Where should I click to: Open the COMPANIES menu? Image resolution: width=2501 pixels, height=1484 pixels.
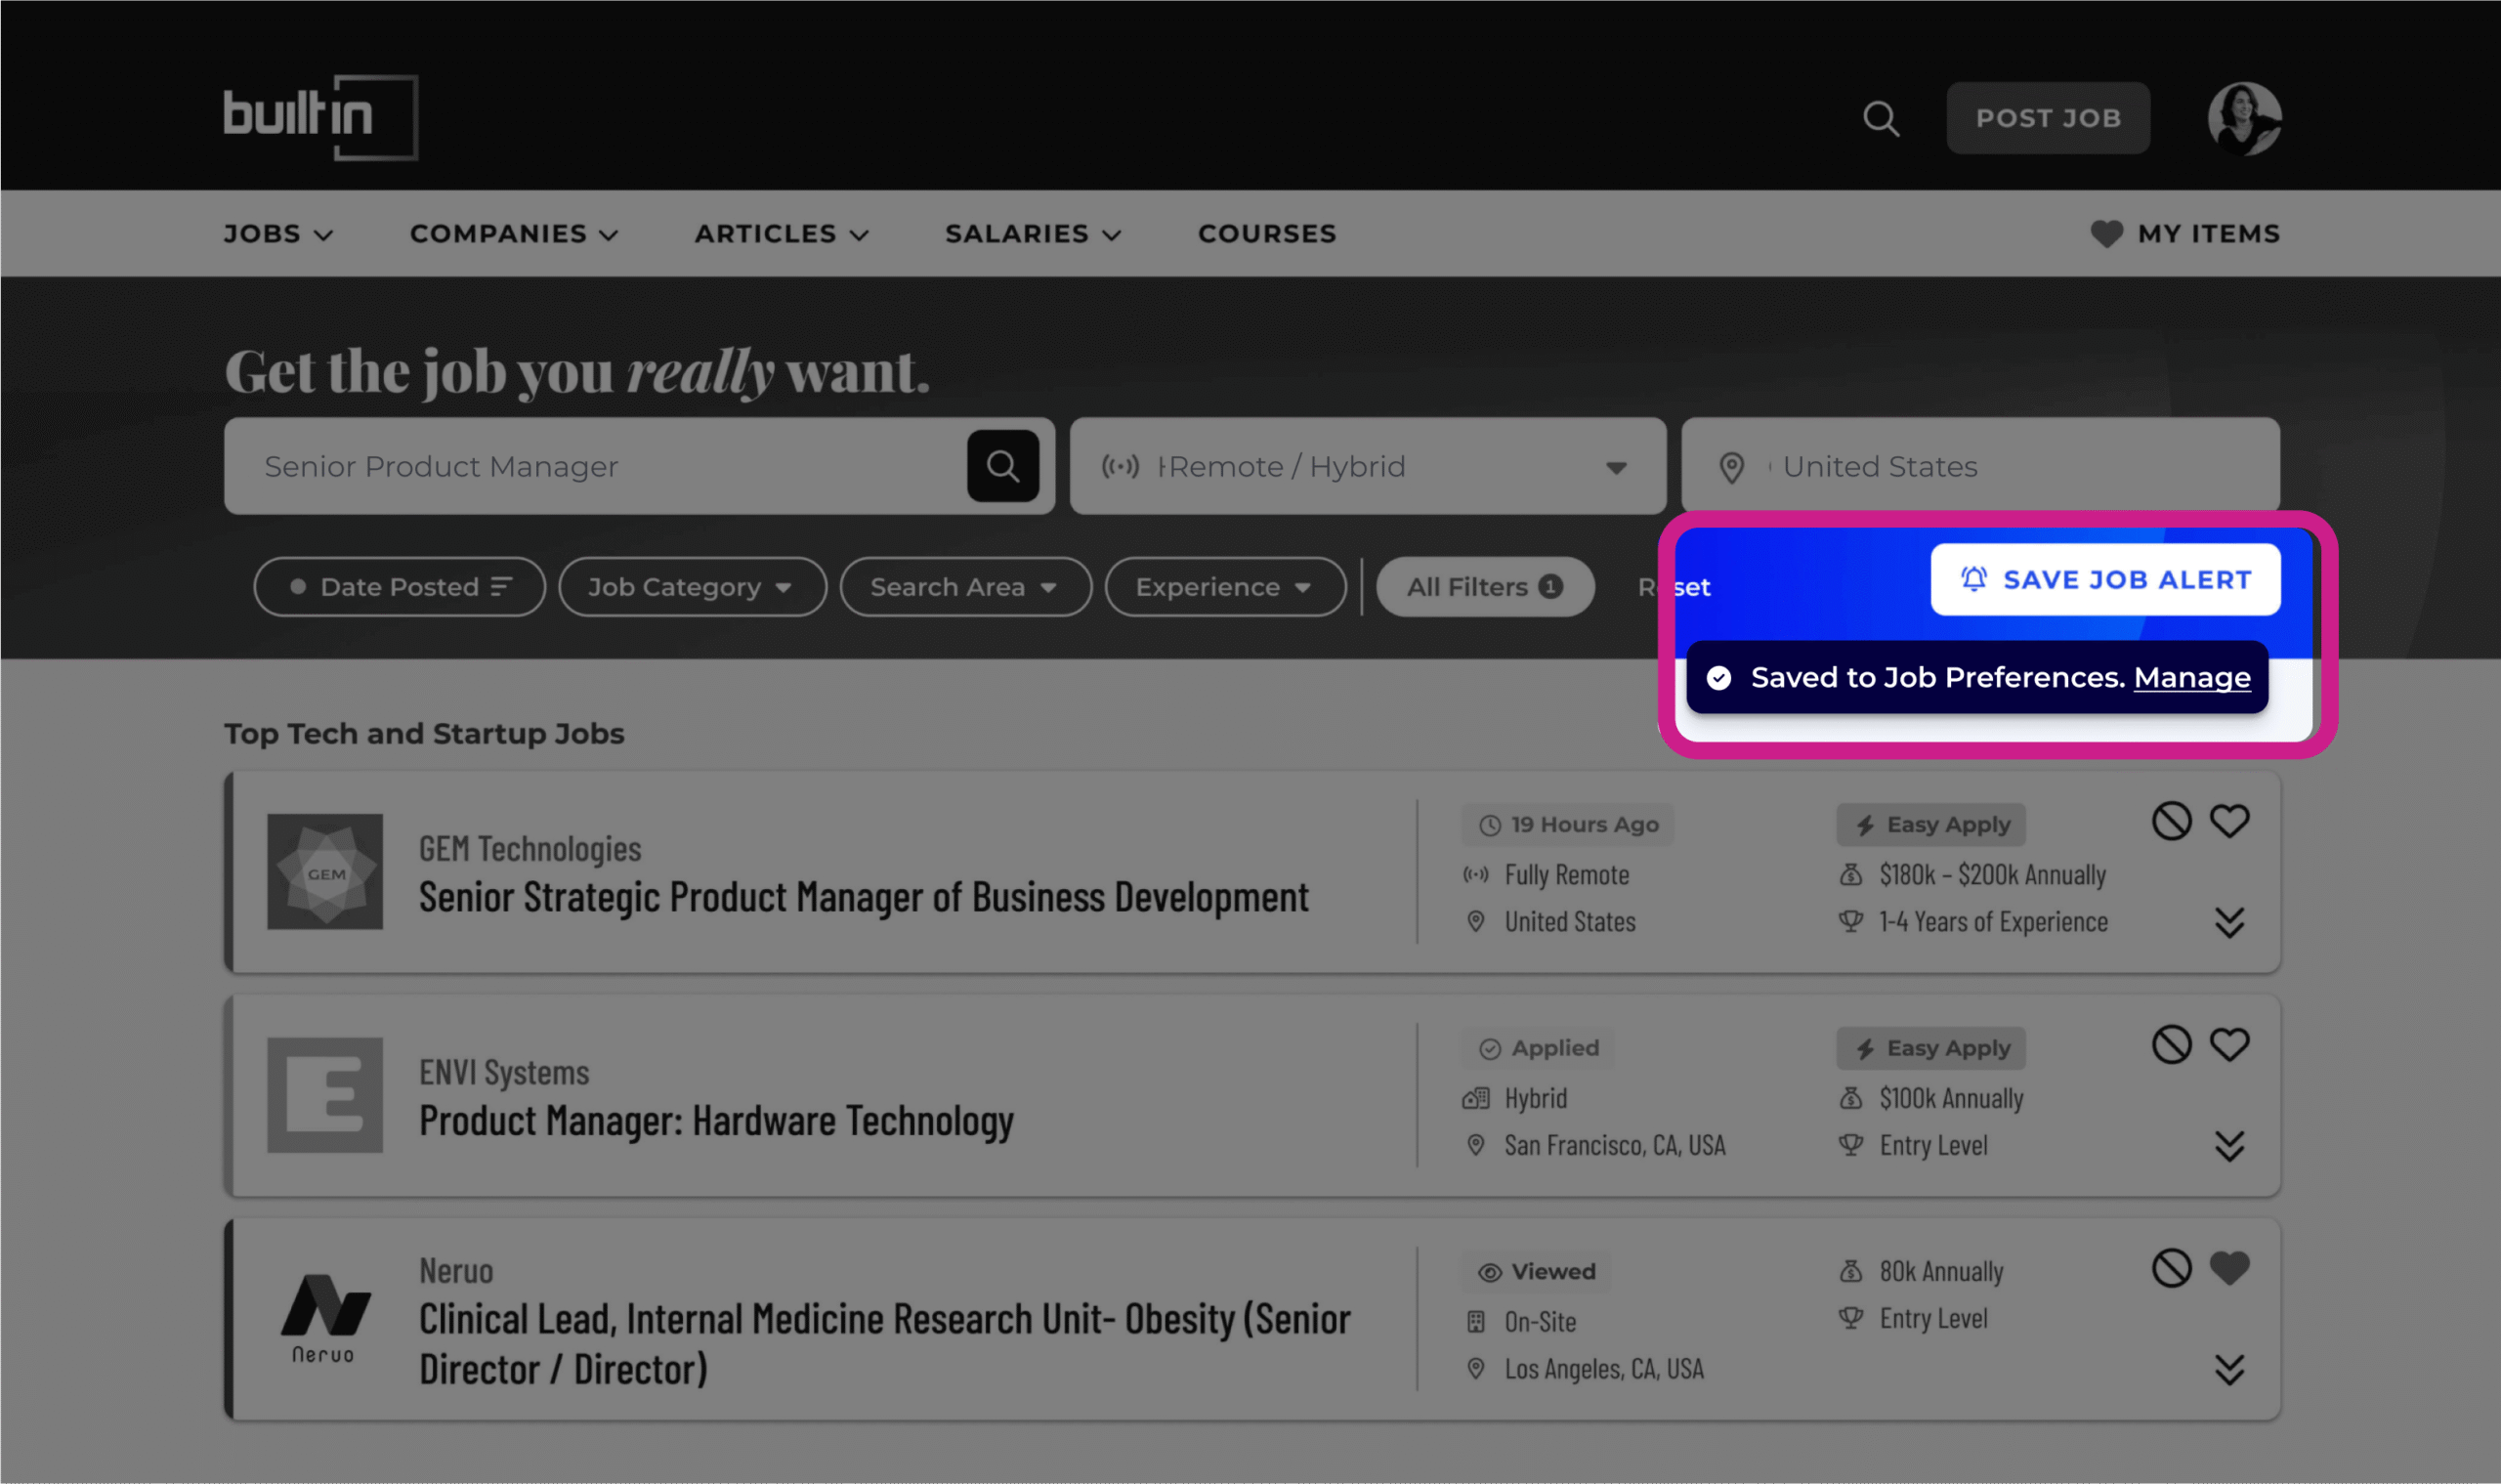tap(514, 234)
